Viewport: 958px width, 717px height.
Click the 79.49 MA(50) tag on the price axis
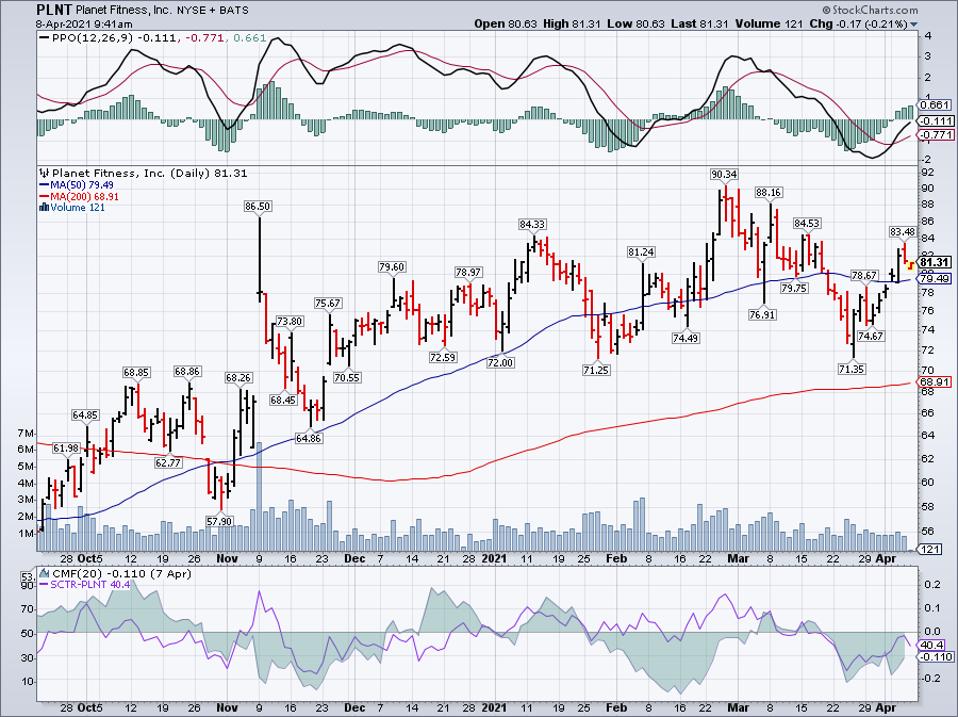point(935,278)
